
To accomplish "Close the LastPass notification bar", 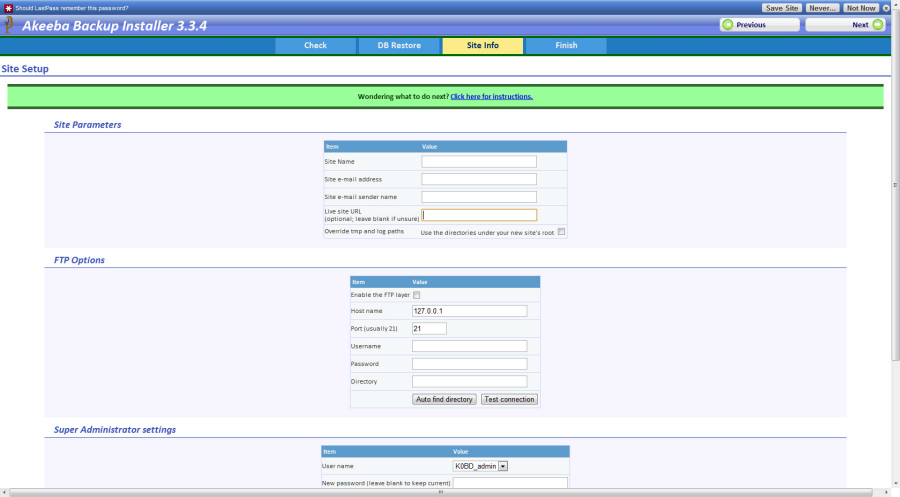I will click(886, 8).
